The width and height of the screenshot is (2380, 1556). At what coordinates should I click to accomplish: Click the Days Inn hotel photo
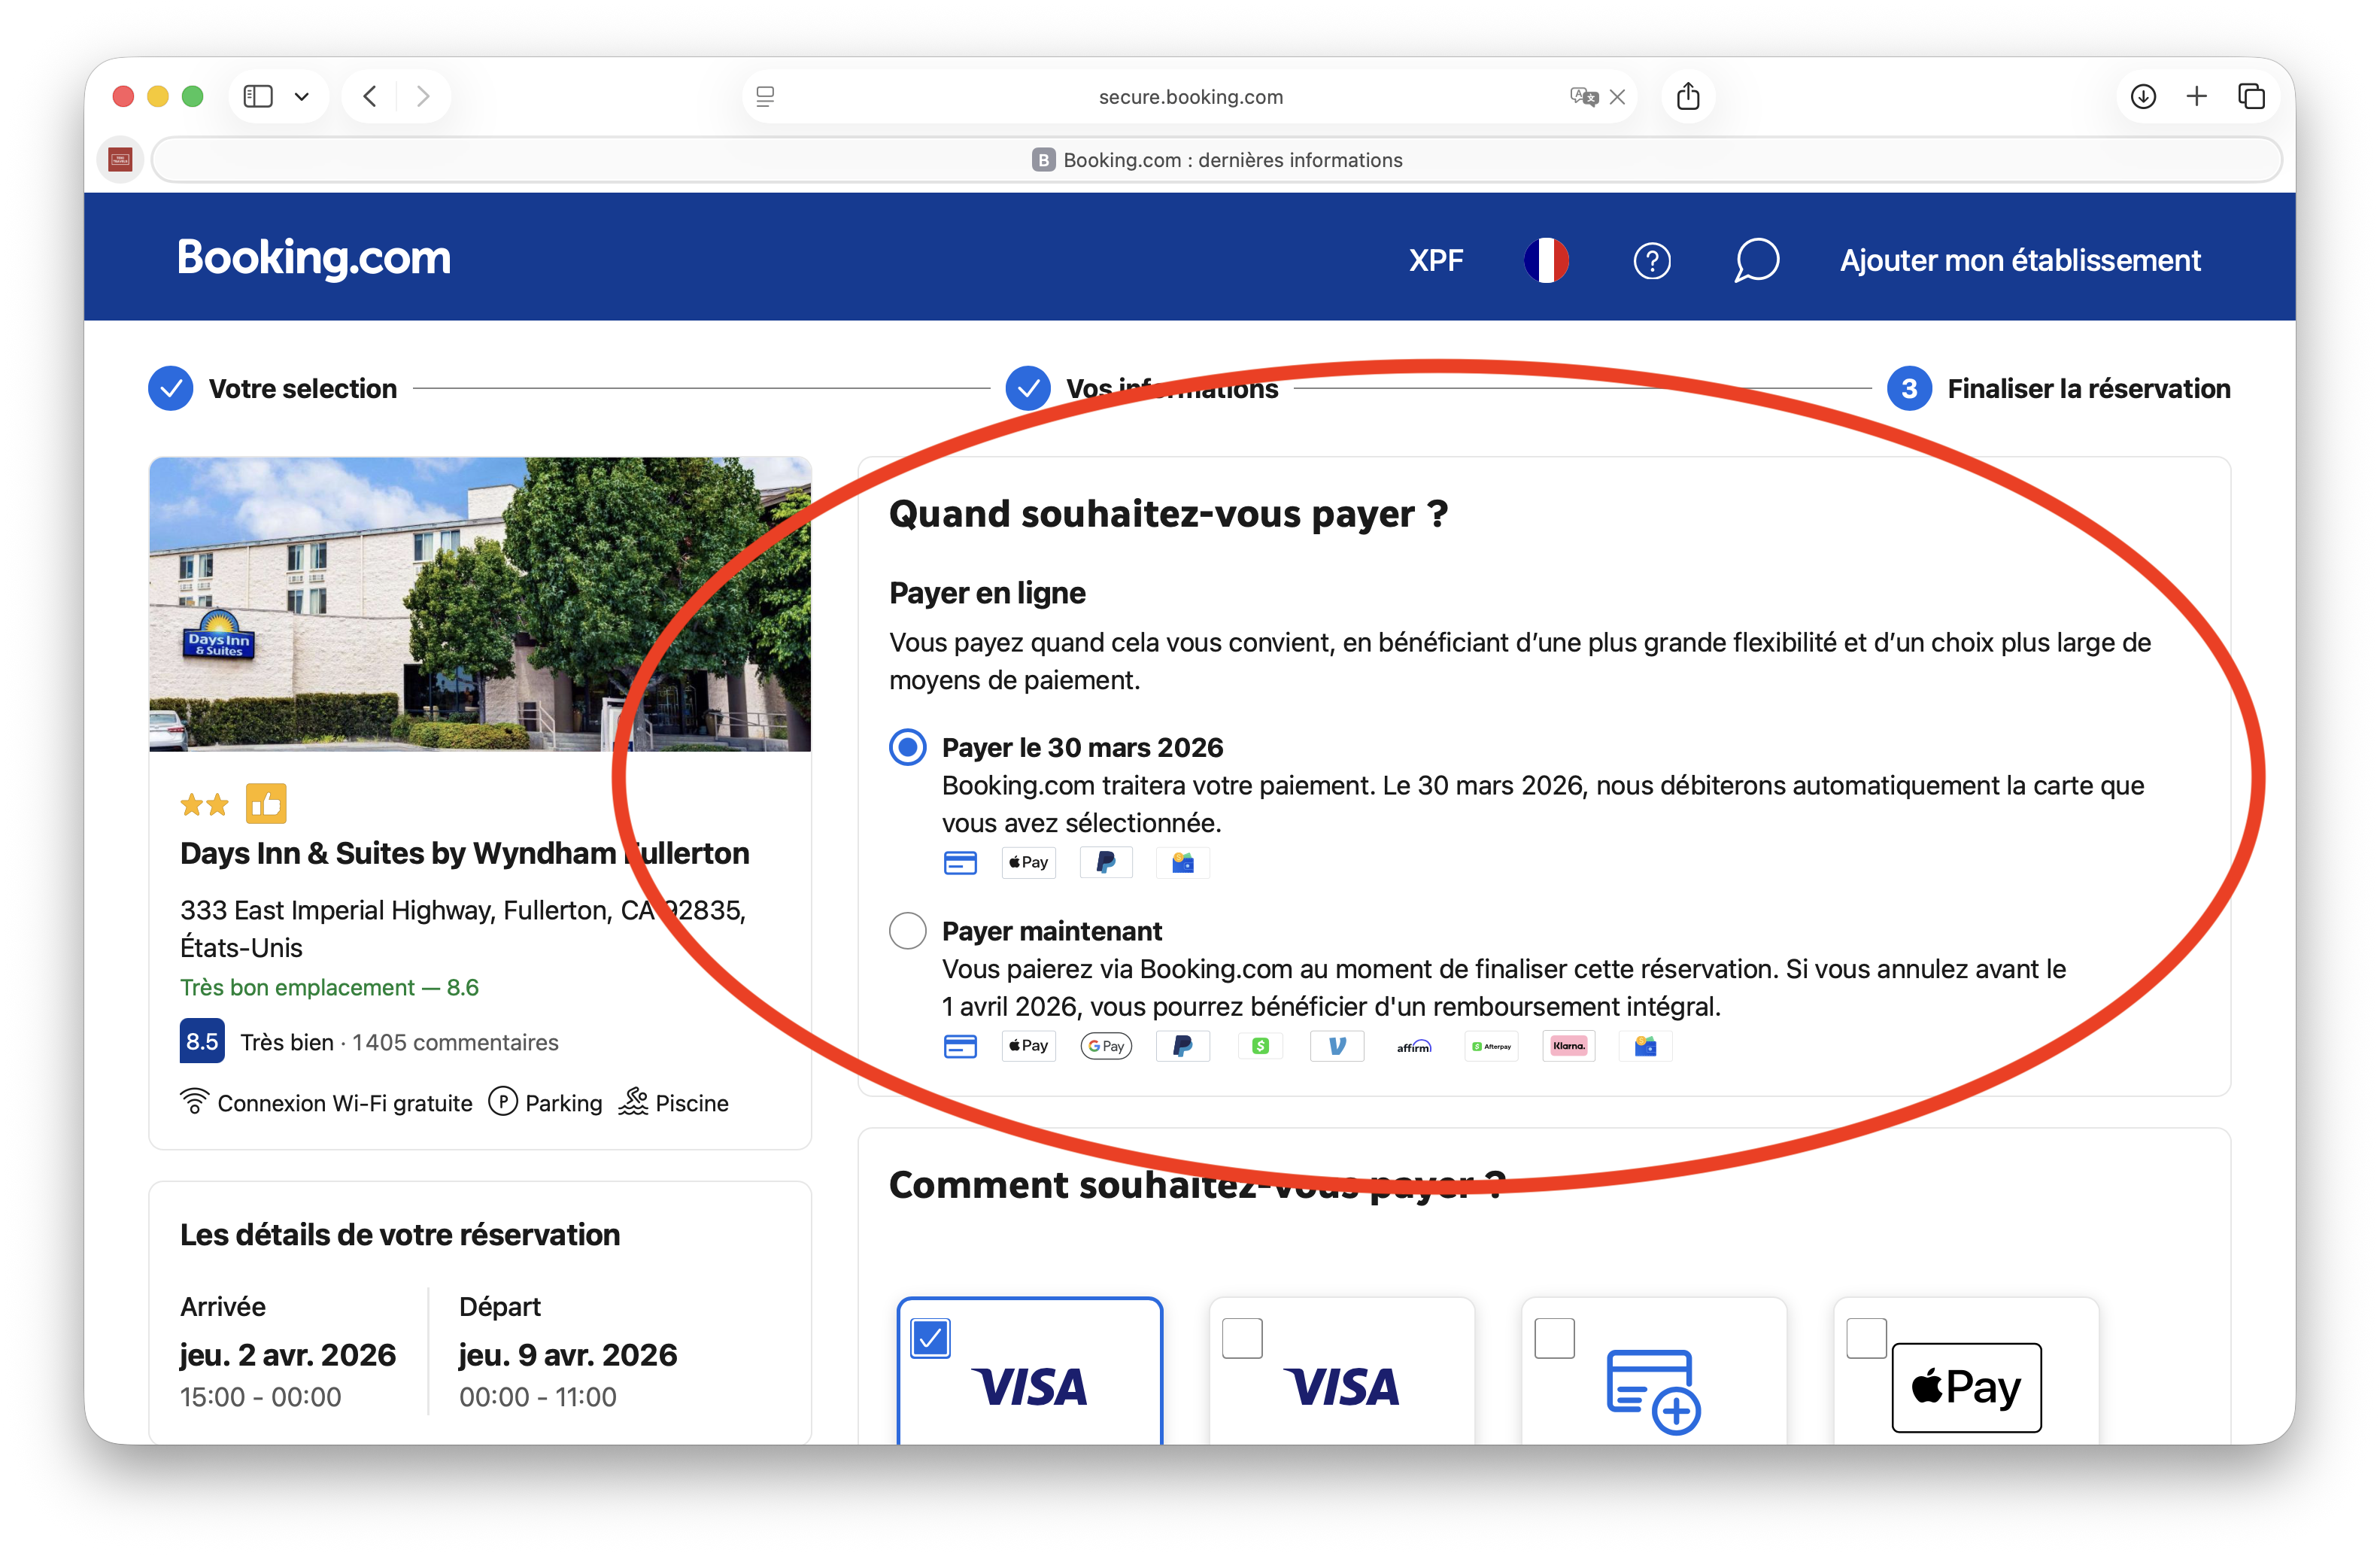pyautogui.click(x=480, y=604)
